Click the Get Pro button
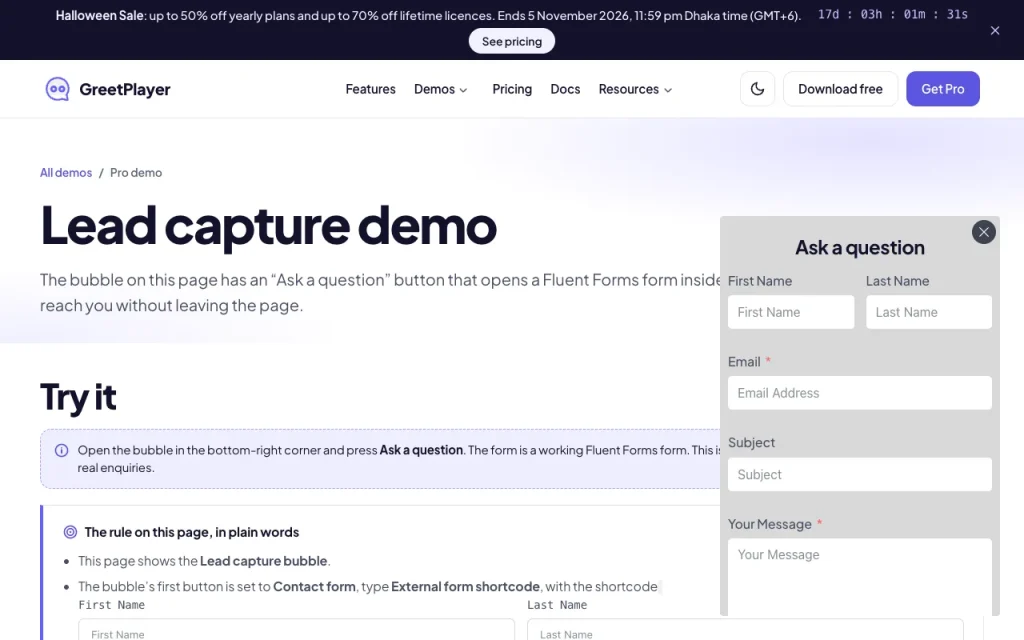 (x=942, y=89)
